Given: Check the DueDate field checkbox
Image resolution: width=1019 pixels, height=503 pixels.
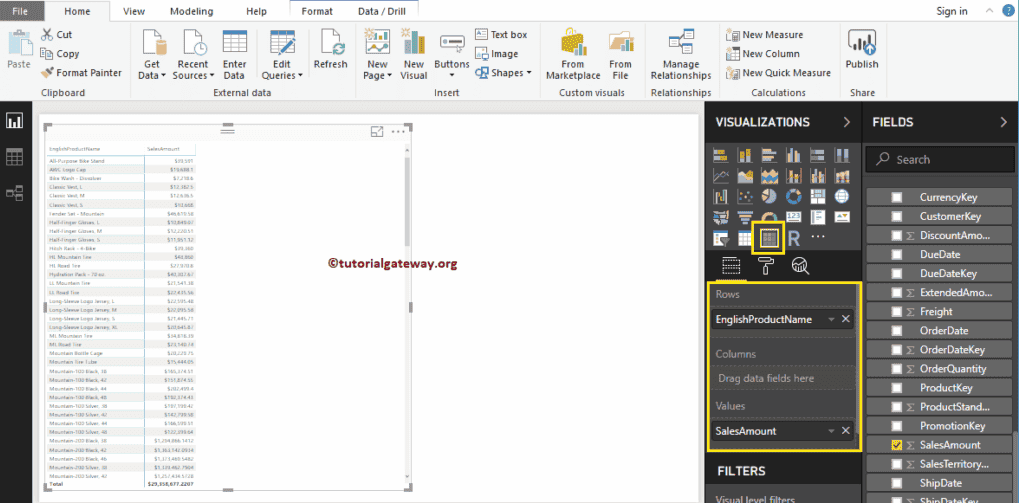Looking at the screenshot, I should click(x=897, y=254).
